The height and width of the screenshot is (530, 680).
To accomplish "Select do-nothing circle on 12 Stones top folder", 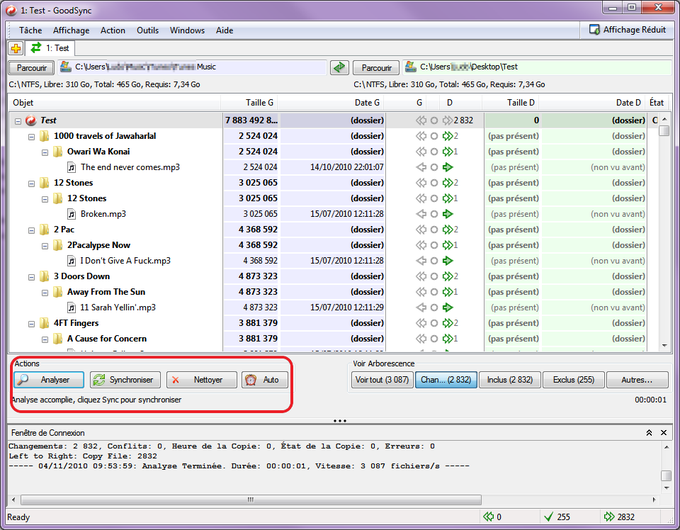I will point(434,183).
